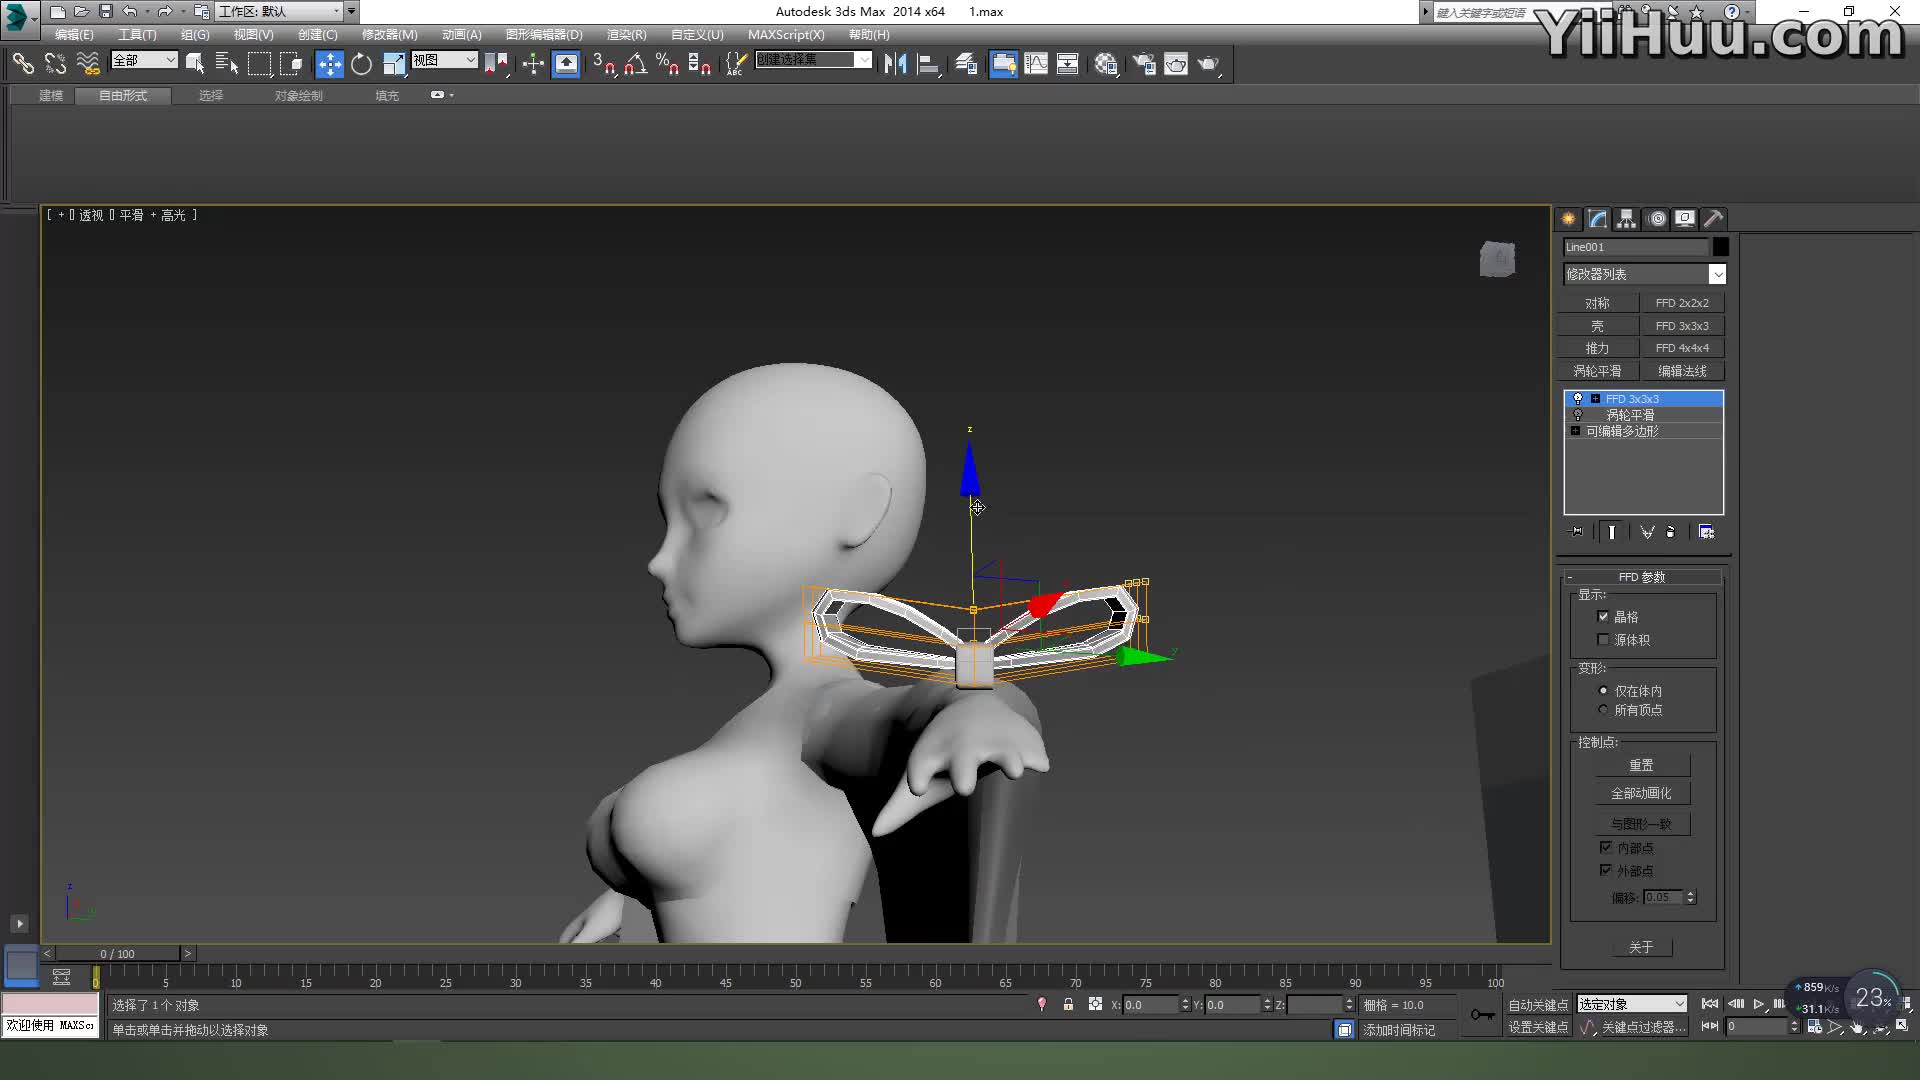The height and width of the screenshot is (1080, 1920).
Task: Open Select by Name list
Action: point(227,64)
